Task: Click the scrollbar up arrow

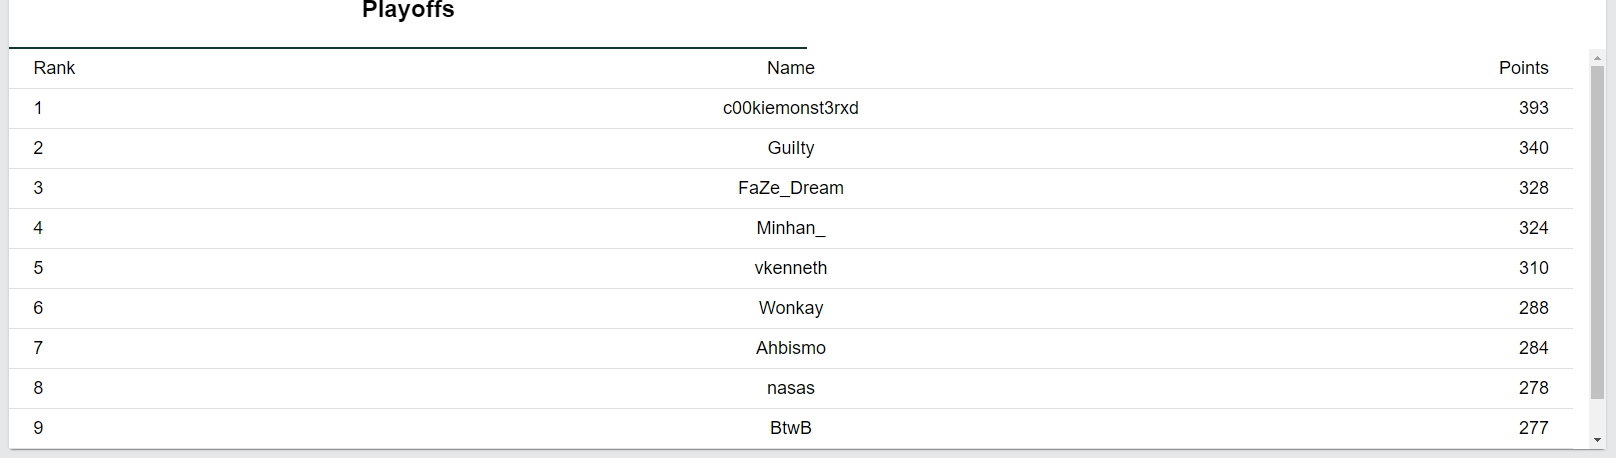Action: [1597, 58]
